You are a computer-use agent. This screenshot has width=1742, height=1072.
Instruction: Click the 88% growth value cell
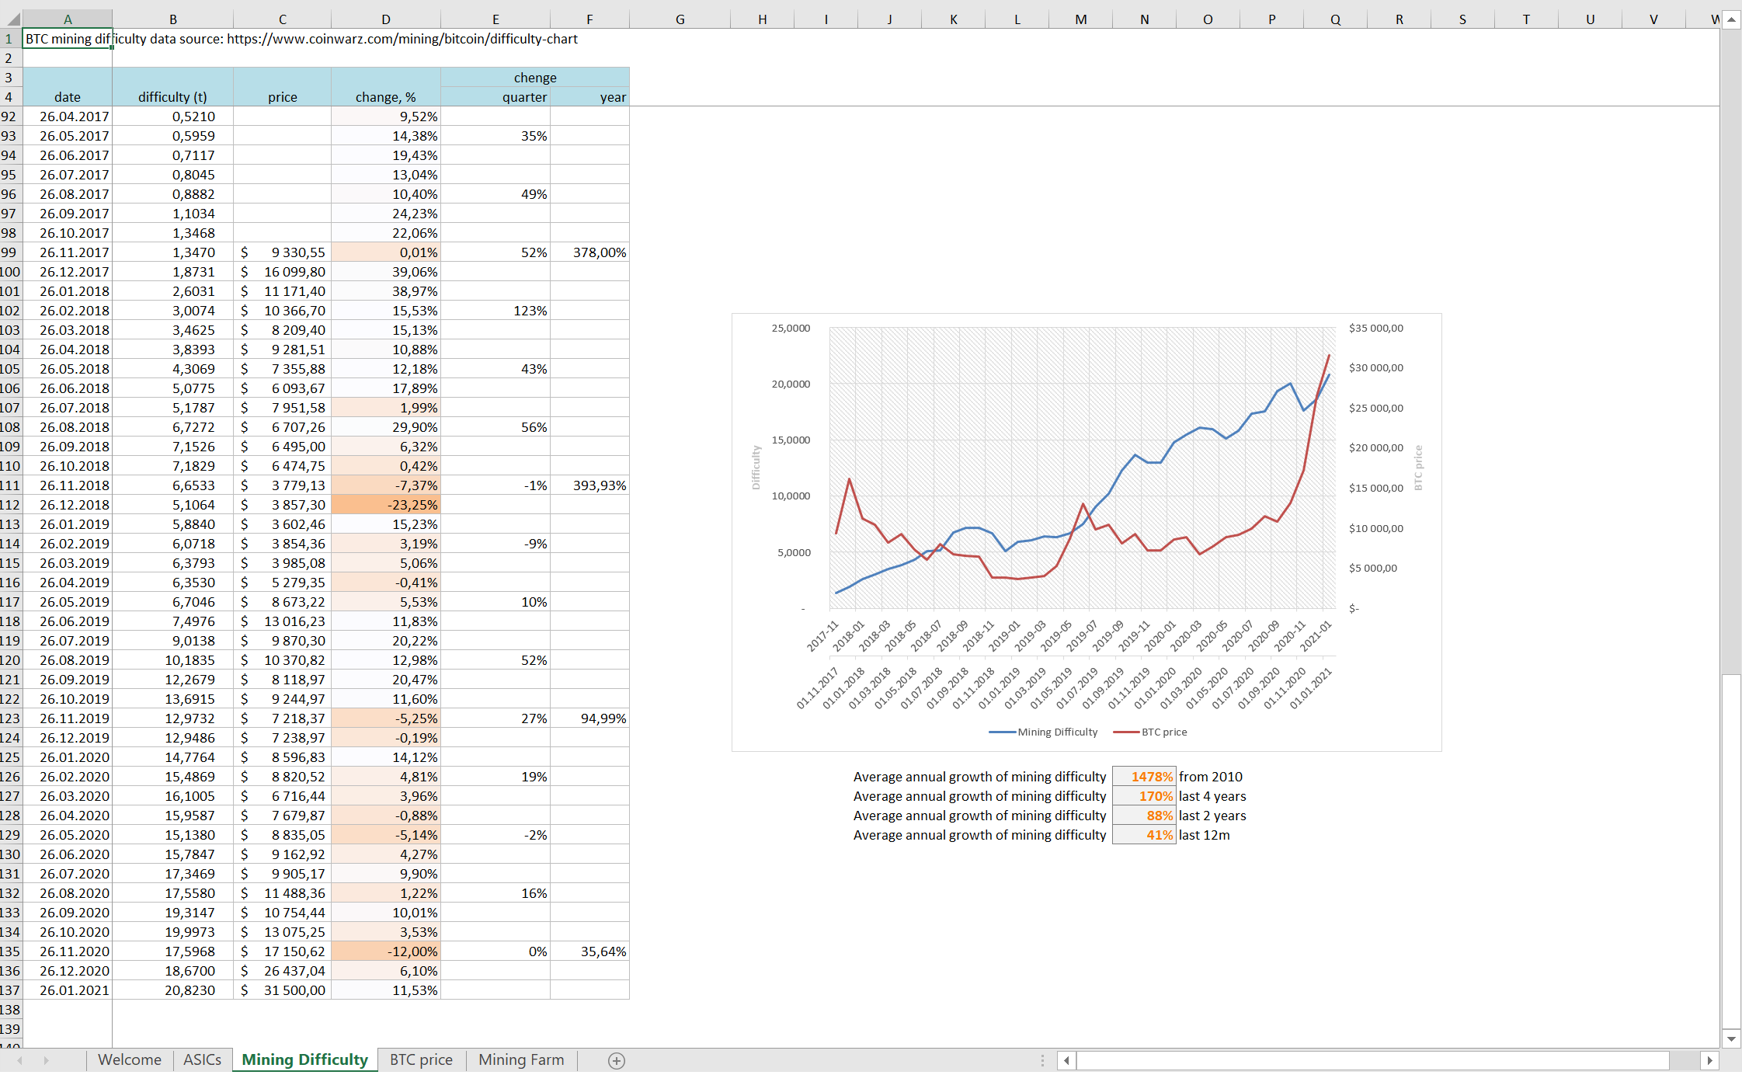[1144, 816]
